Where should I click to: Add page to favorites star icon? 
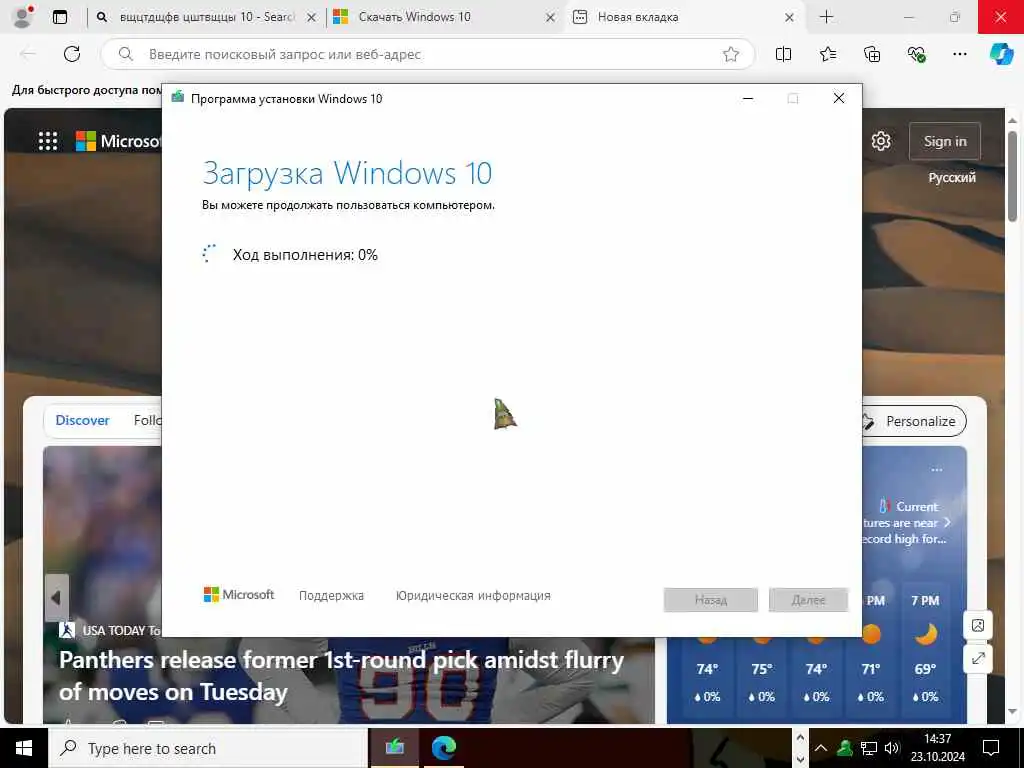coord(731,54)
